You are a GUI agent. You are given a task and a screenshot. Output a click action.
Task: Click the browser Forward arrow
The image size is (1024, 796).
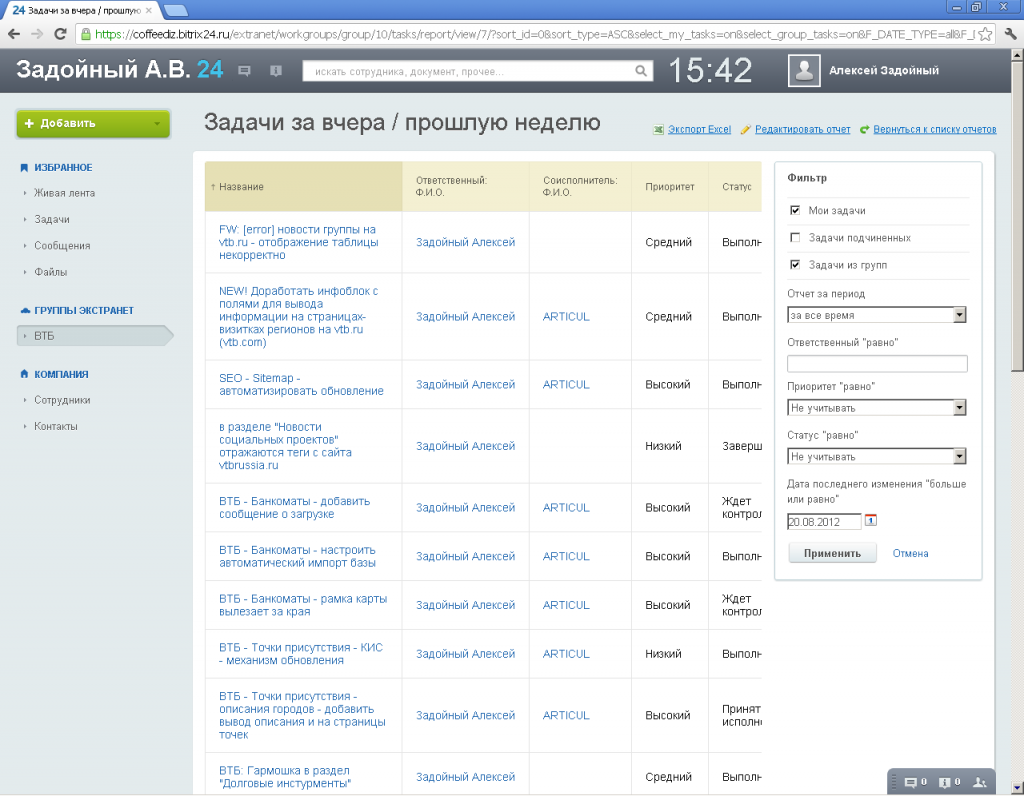pyautogui.click(x=37, y=34)
